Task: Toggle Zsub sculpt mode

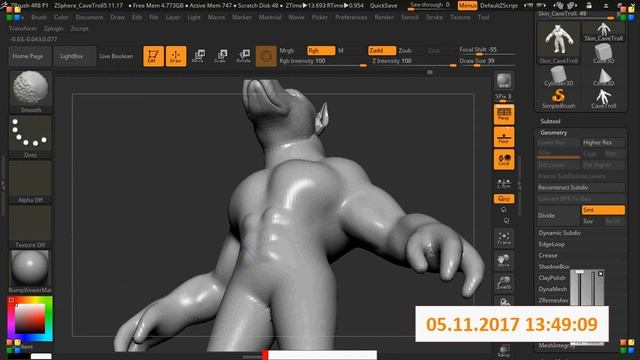Action: pyautogui.click(x=405, y=51)
